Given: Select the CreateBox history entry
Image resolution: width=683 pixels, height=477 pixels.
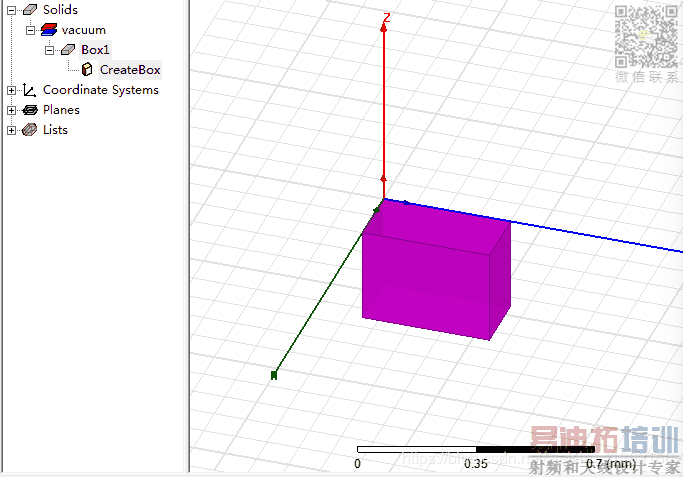Looking at the screenshot, I should [130, 70].
